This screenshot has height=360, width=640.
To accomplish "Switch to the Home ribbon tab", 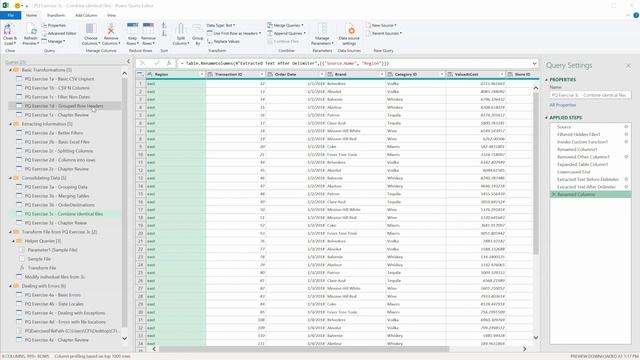I will 31,16.
